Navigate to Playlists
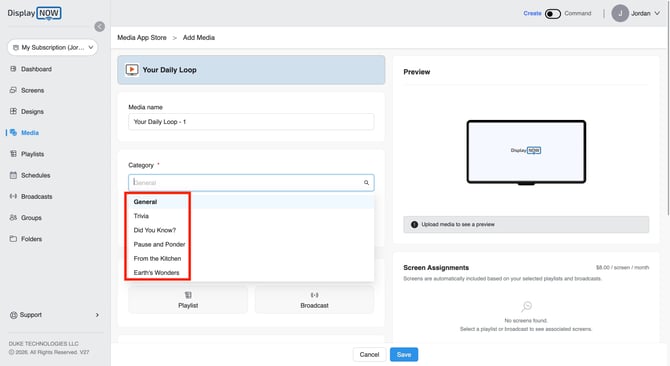 (x=32, y=154)
